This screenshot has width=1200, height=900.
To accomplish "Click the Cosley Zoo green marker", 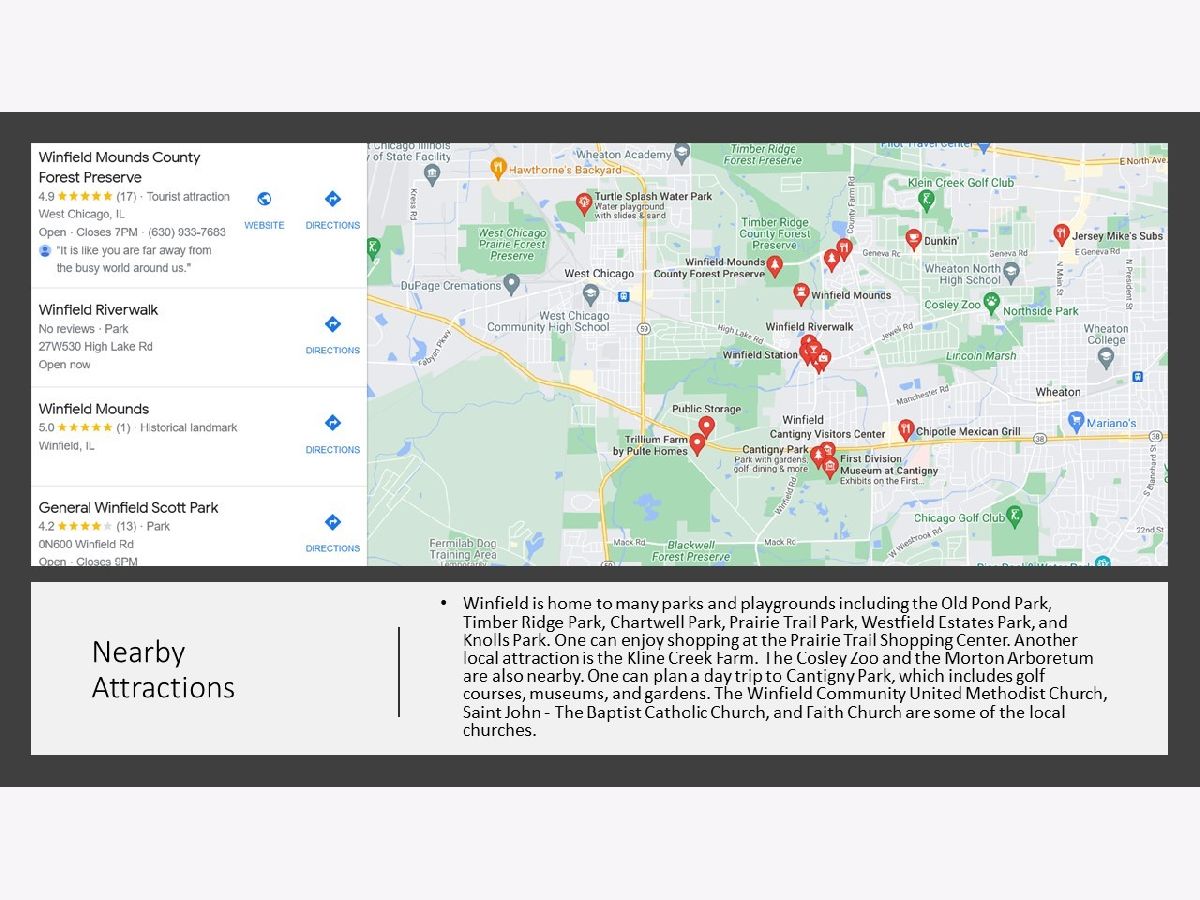I will pyautogui.click(x=992, y=301).
